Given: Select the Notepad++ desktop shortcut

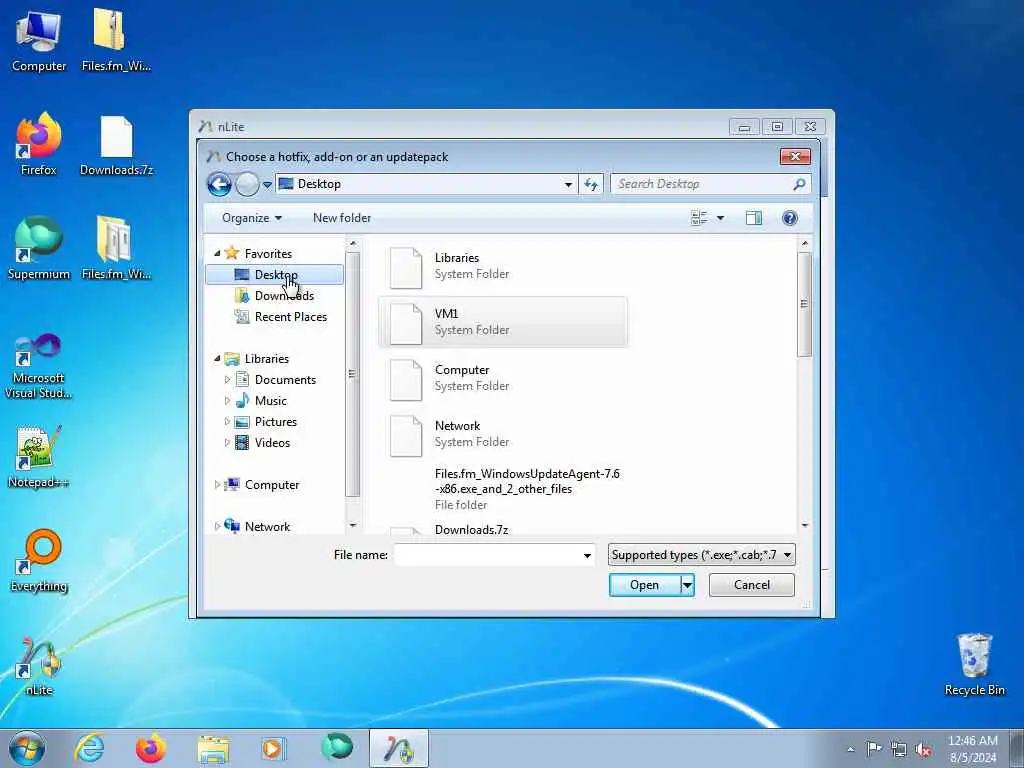Looking at the screenshot, I should 39,456.
